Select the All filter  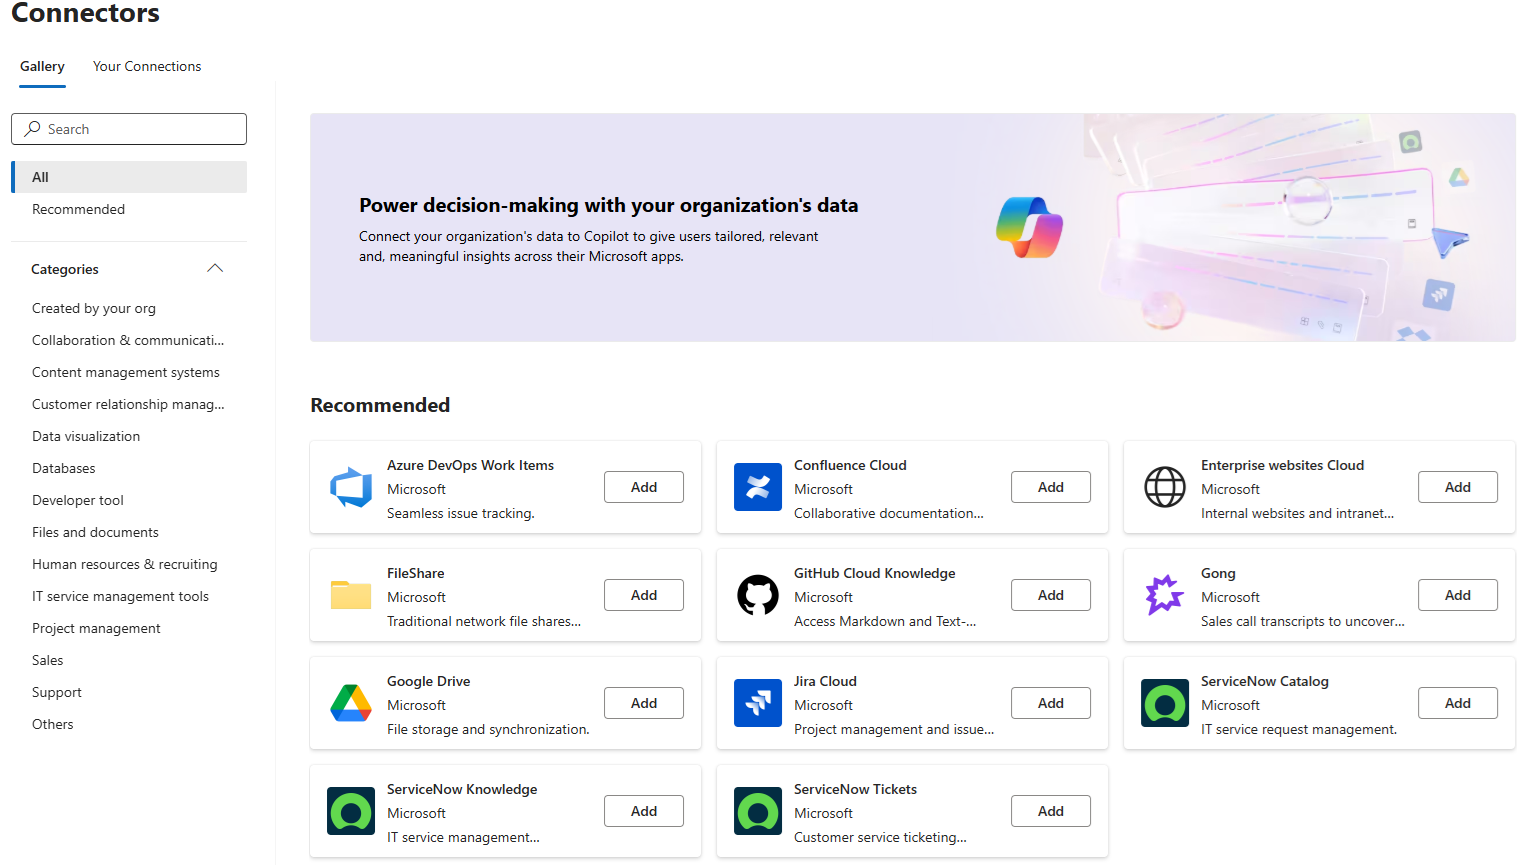click(x=129, y=177)
